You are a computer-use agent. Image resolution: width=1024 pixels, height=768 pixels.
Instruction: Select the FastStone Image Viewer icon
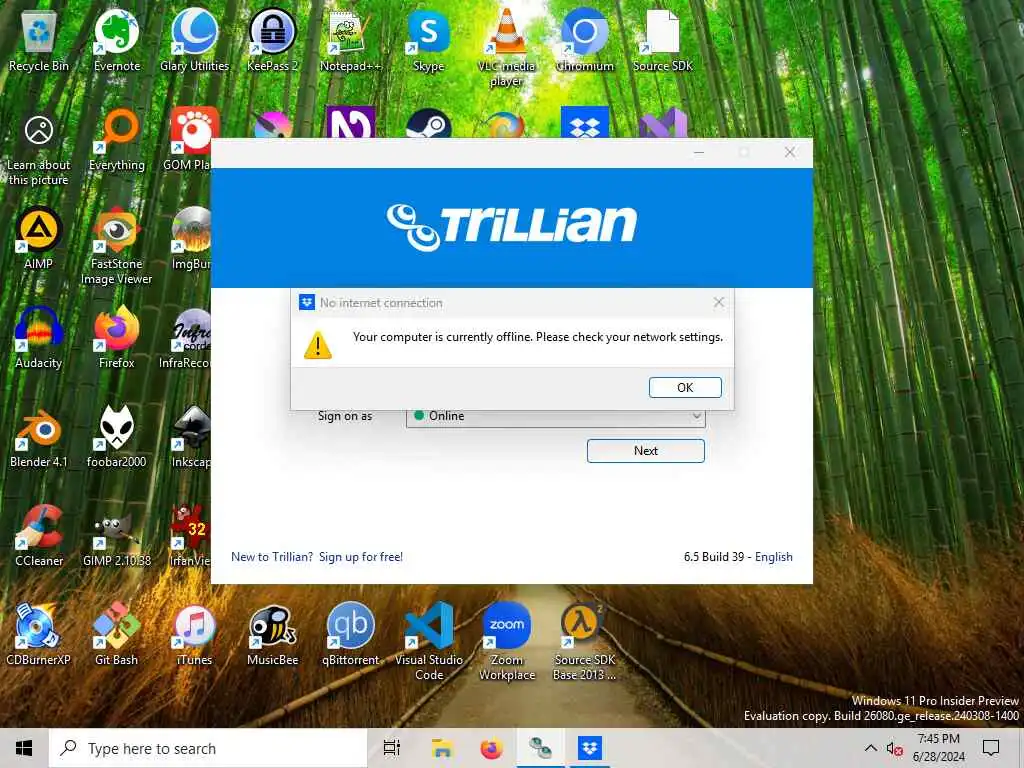pyautogui.click(x=117, y=246)
